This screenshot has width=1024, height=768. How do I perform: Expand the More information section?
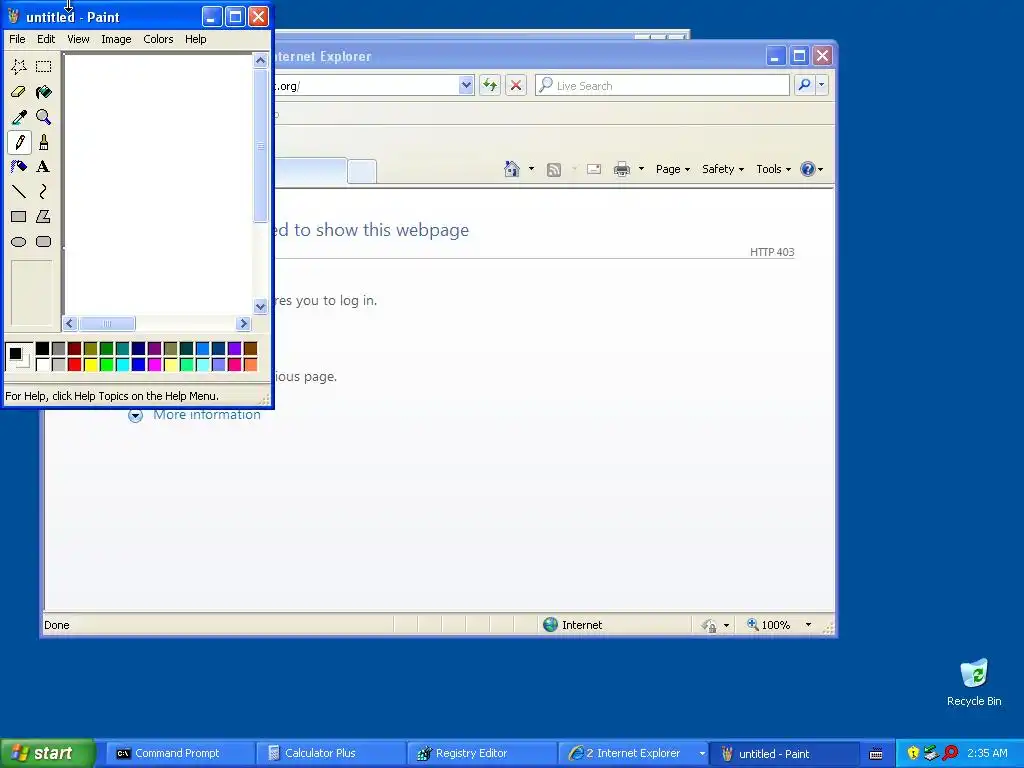[135, 415]
